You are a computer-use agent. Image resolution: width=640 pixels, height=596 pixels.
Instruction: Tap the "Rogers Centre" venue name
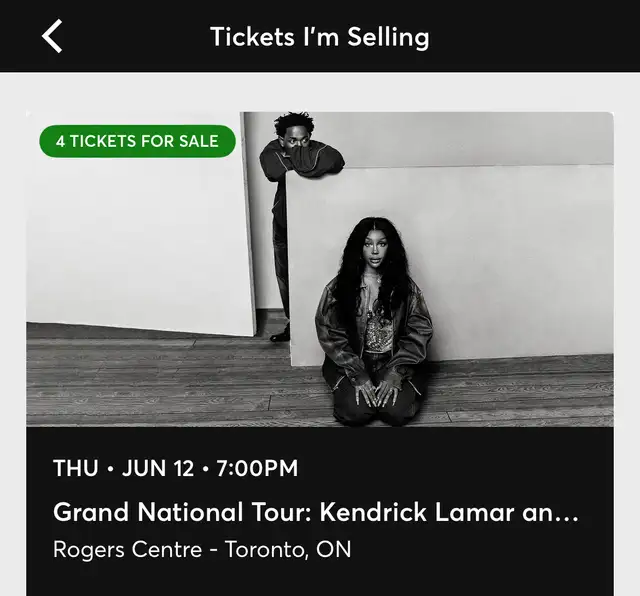click(x=127, y=549)
